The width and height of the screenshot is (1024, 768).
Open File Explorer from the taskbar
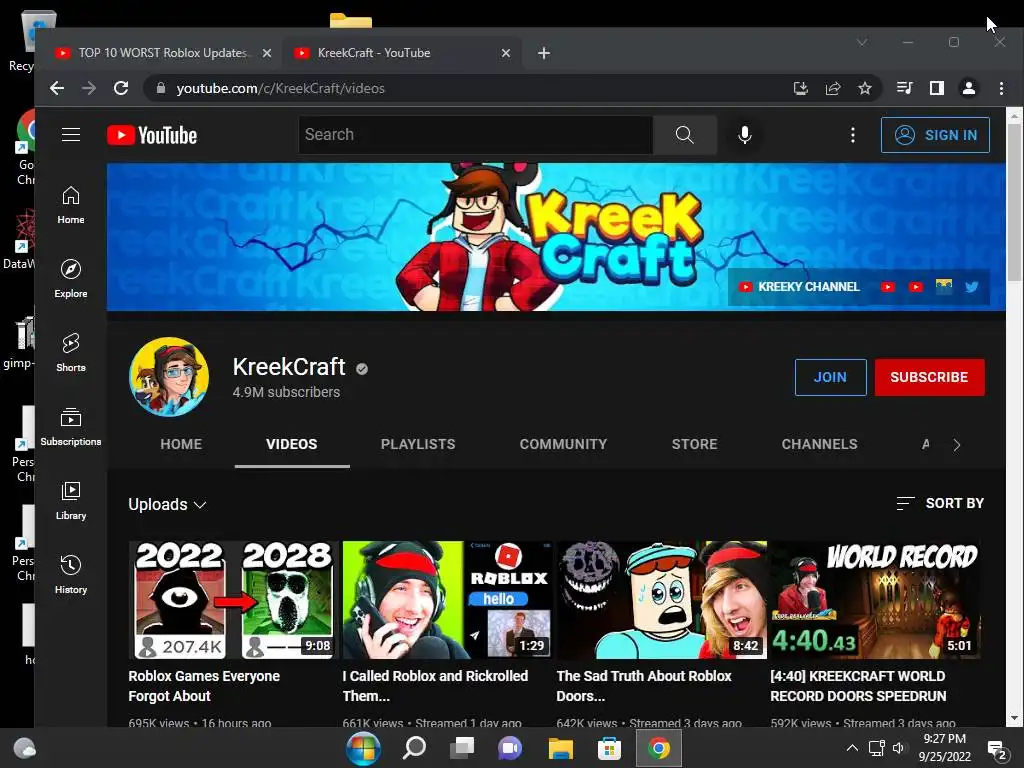[560, 748]
